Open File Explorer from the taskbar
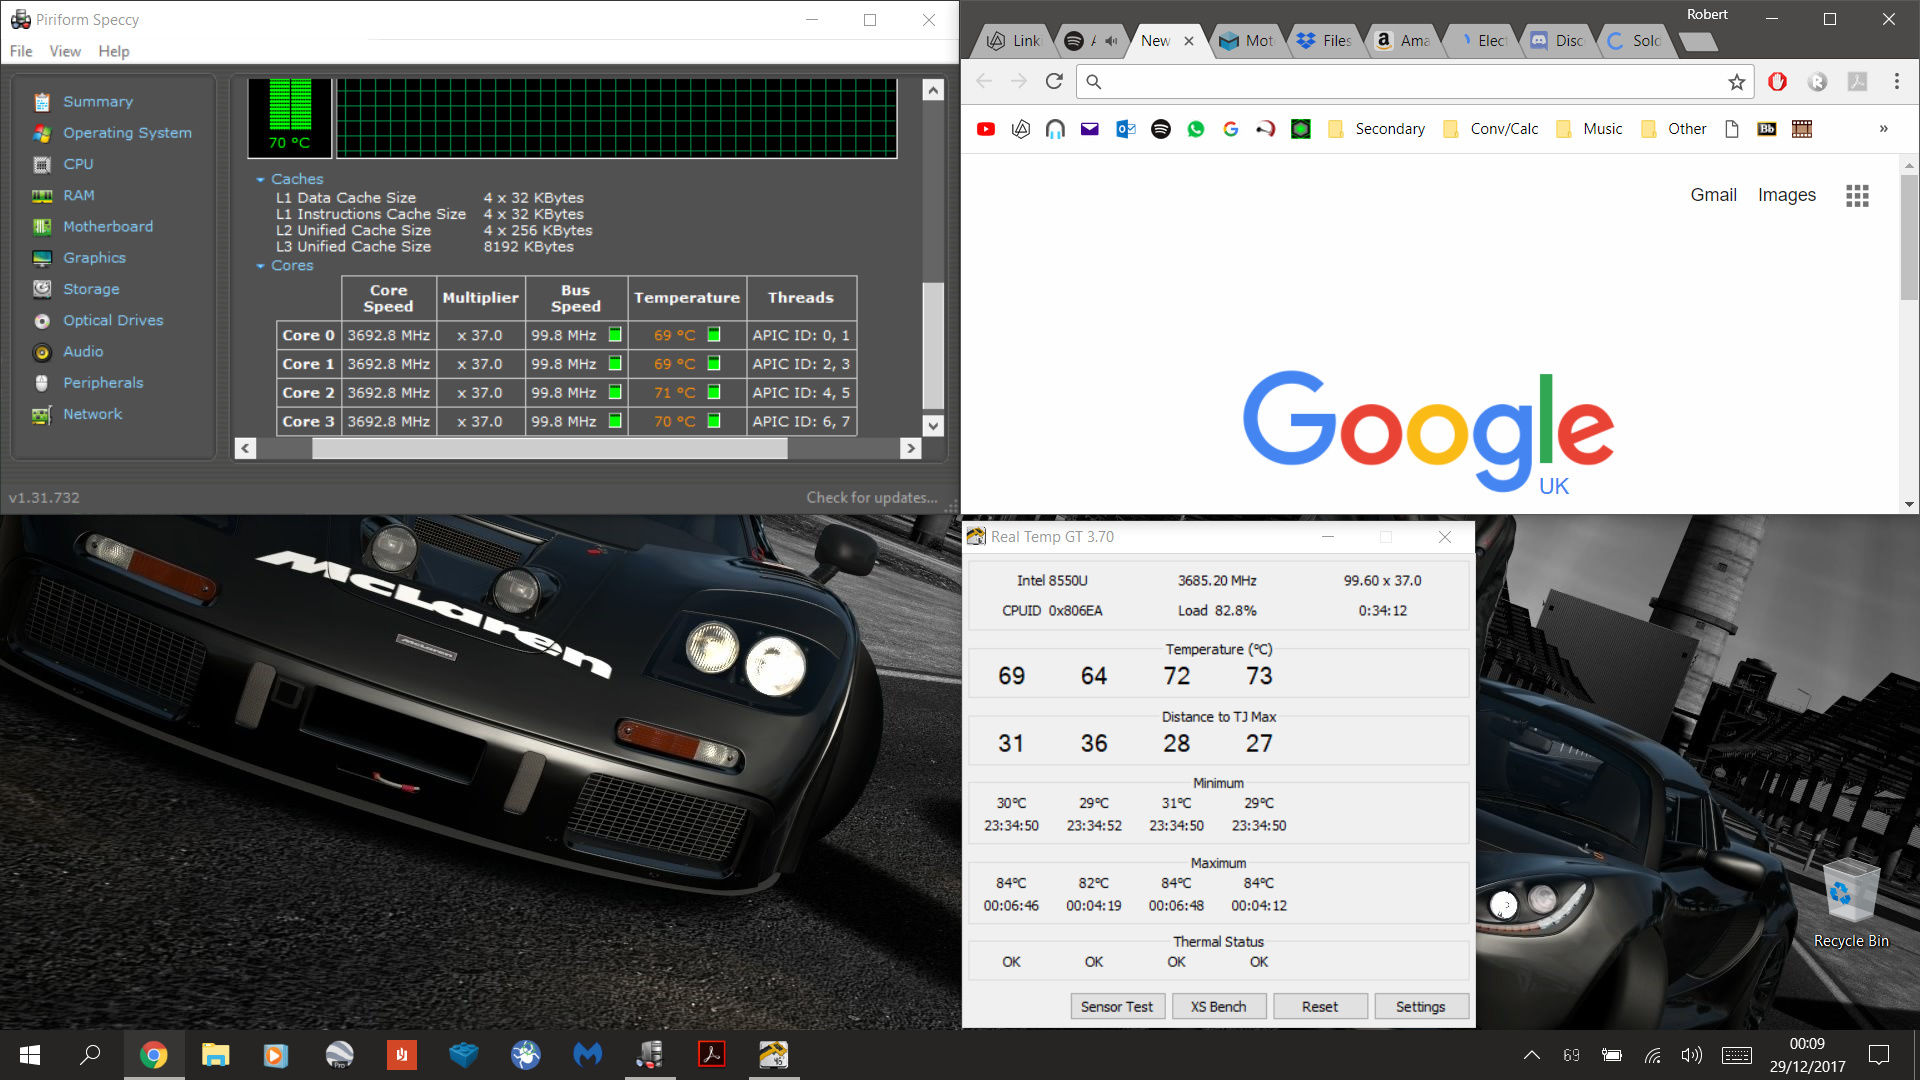Image resolution: width=1920 pixels, height=1080 pixels. click(x=216, y=1054)
